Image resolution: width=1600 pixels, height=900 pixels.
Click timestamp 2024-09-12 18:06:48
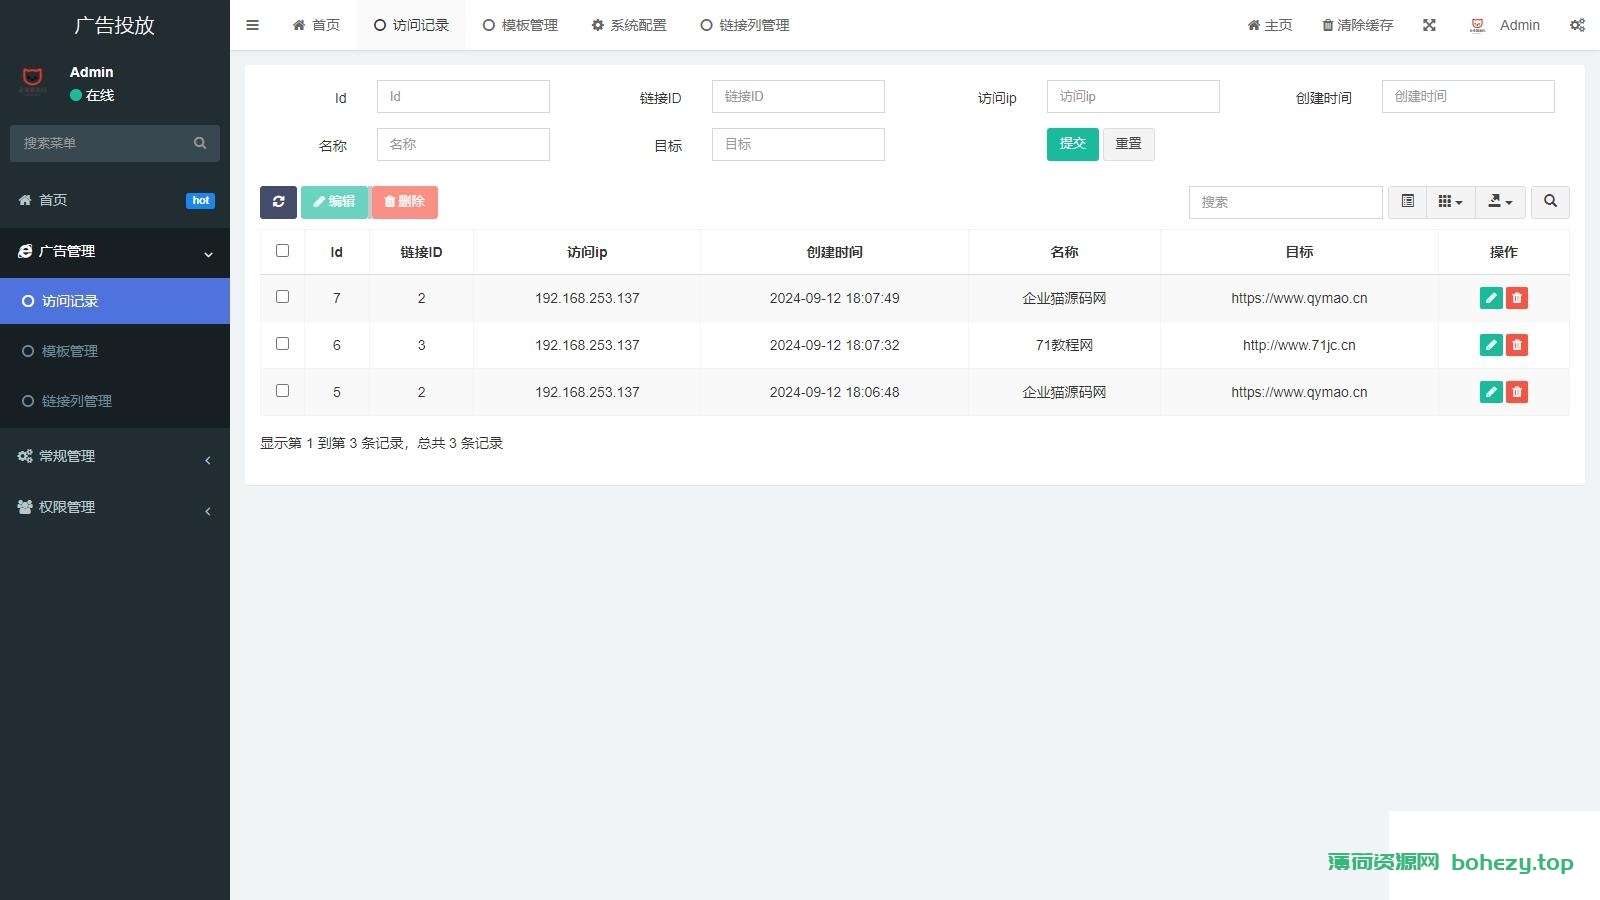[x=834, y=392]
